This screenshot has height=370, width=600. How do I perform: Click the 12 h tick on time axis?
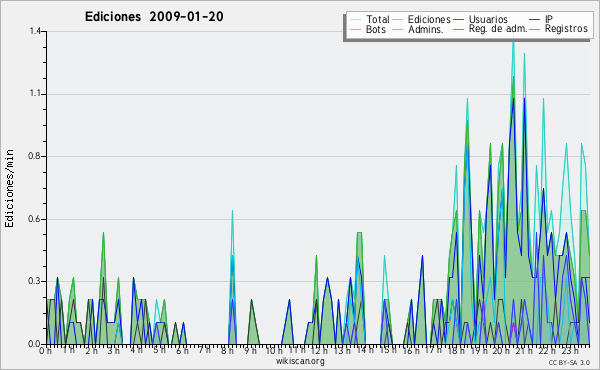[x=319, y=350]
